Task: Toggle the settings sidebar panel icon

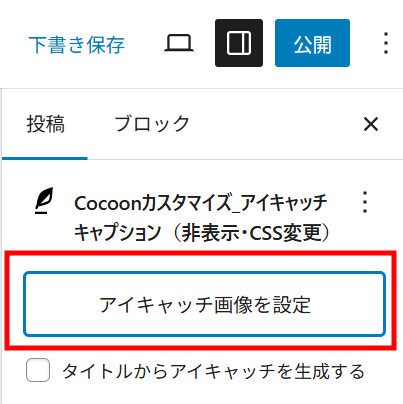Action: 239,43
